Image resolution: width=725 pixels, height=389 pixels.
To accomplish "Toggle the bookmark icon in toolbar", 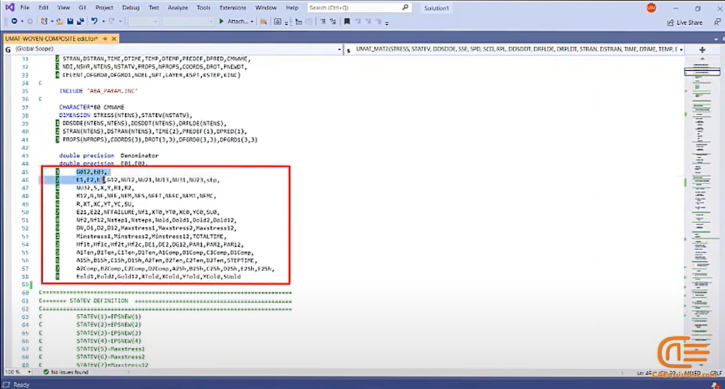I will coord(347,21).
